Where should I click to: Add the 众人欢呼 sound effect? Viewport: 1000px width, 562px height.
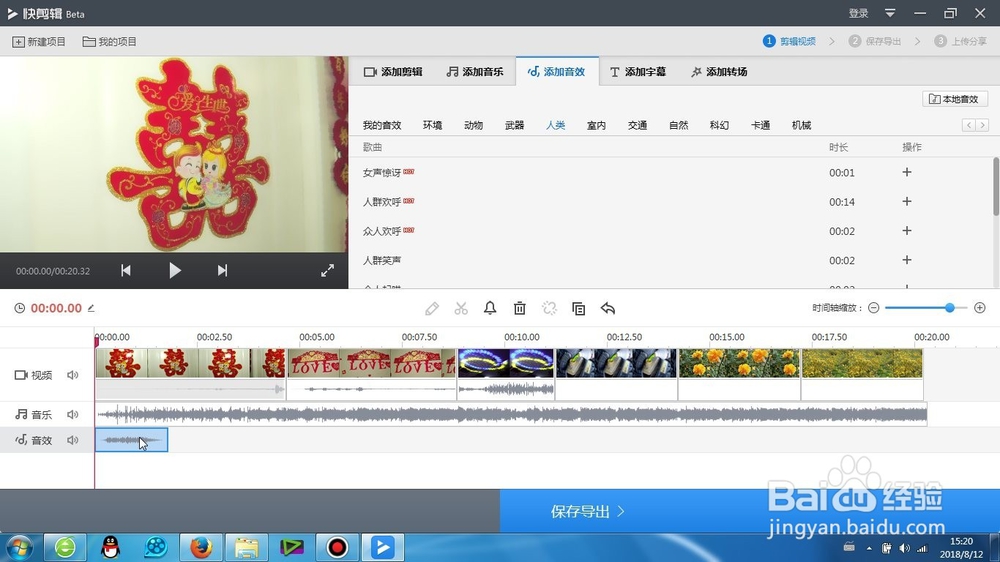(906, 231)
